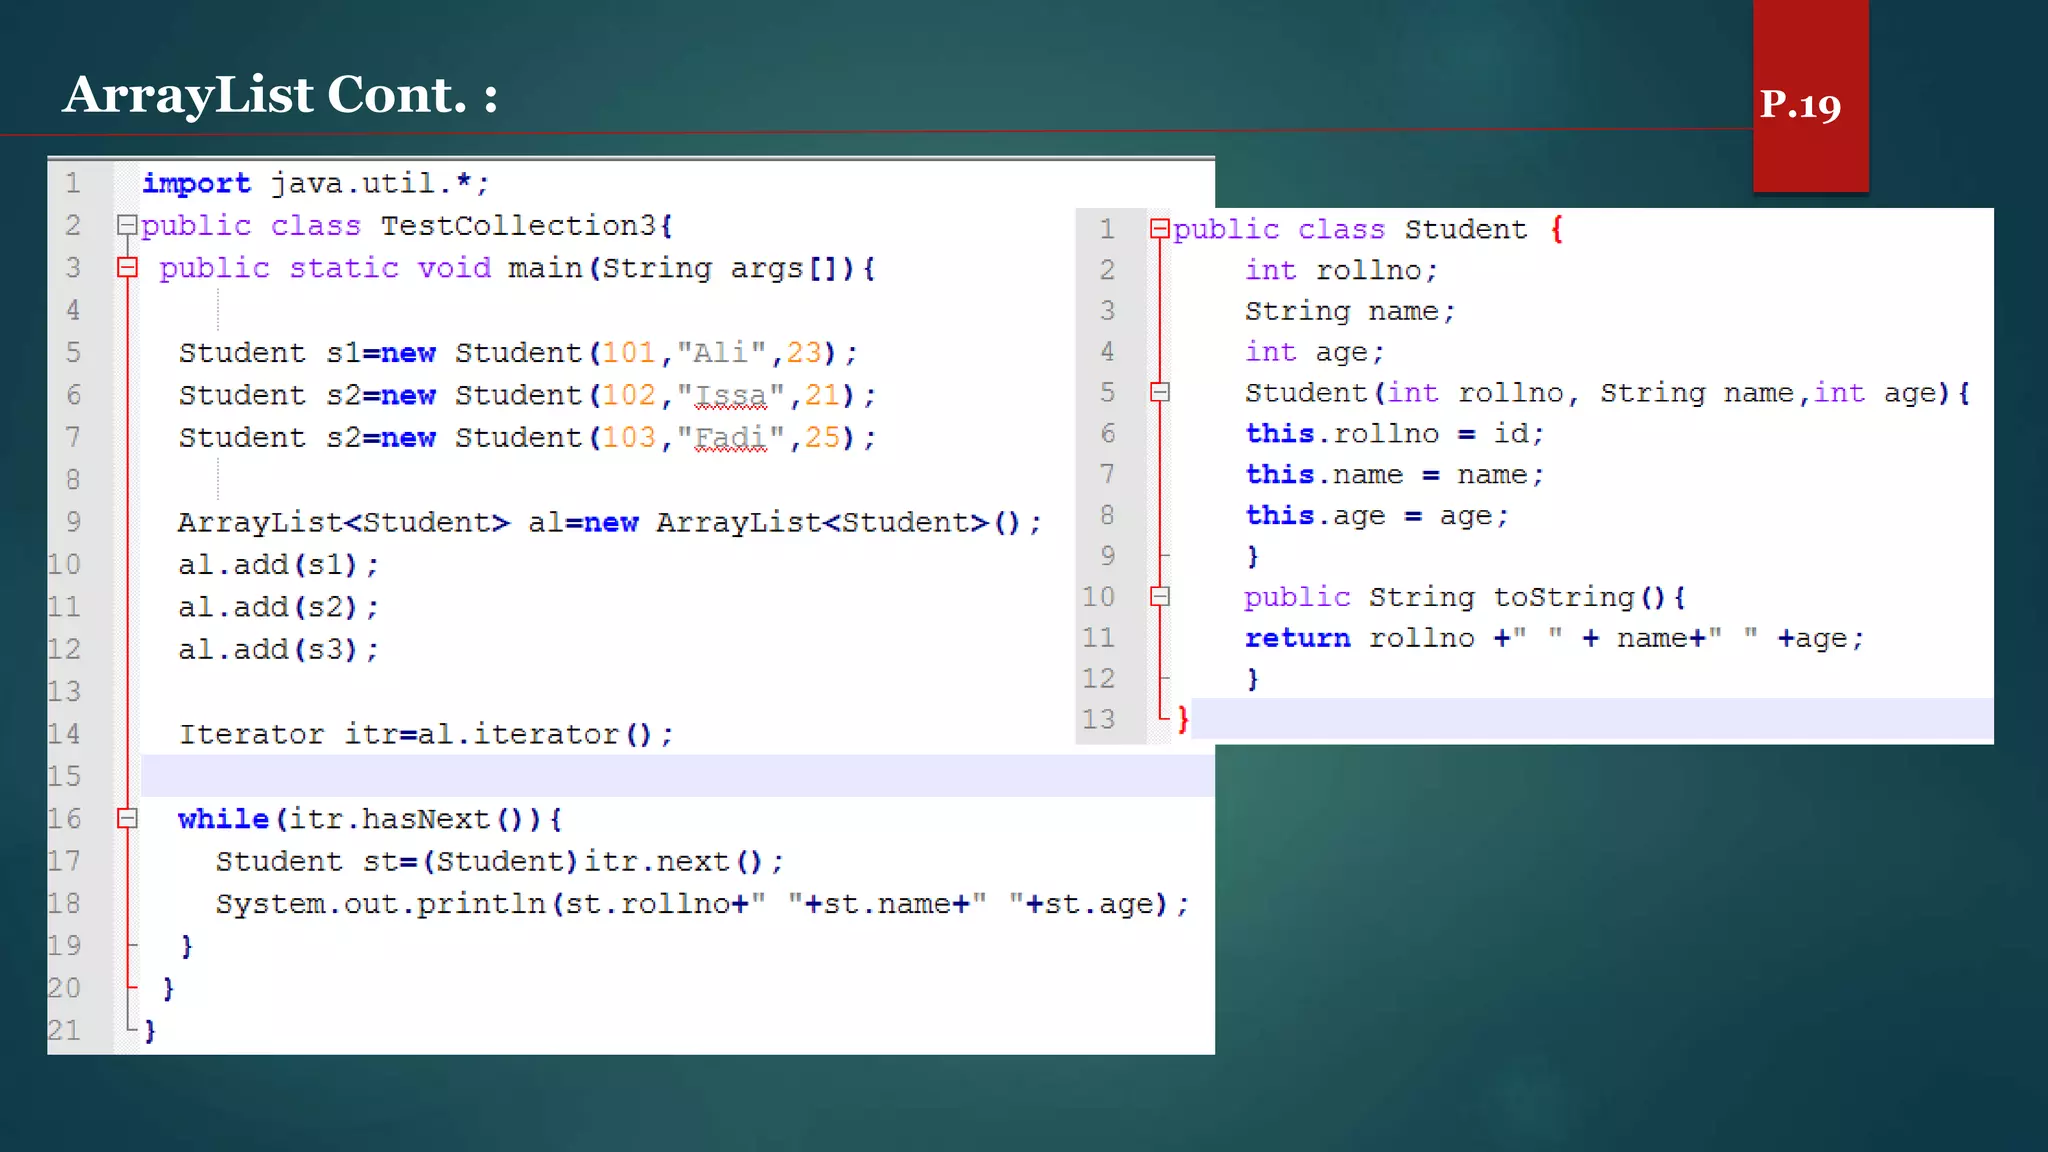The width and height of the screenshot is (2048, 1152).
Task: Collapse the Student class fold marker
Action: click(x=1160, y=229)
